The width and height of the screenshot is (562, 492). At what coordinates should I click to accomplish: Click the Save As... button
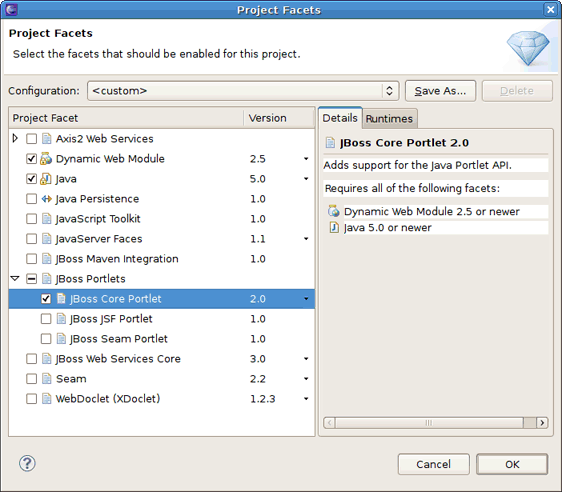pyautogui.click(x=440, y=91)
